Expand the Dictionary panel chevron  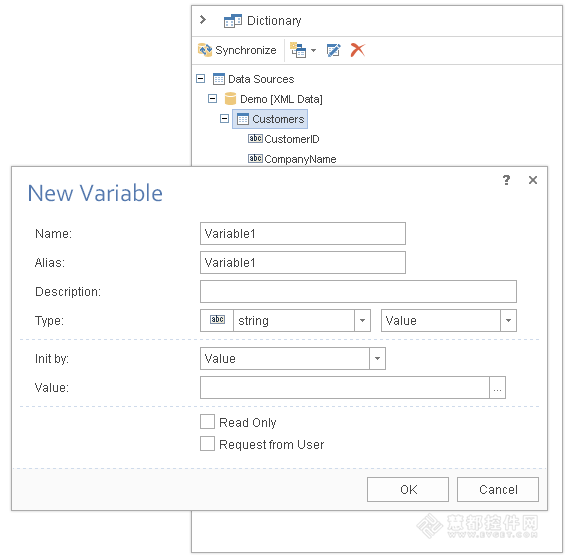(202, 20)
